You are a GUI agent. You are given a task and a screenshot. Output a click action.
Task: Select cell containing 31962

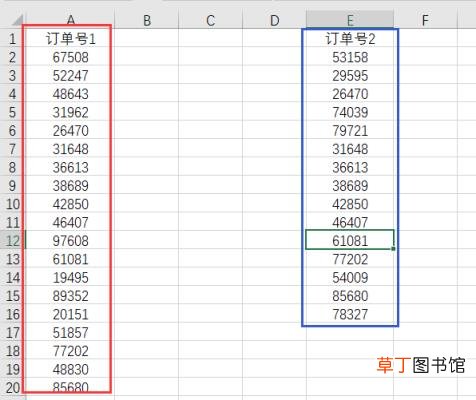[x=70, y=112]
